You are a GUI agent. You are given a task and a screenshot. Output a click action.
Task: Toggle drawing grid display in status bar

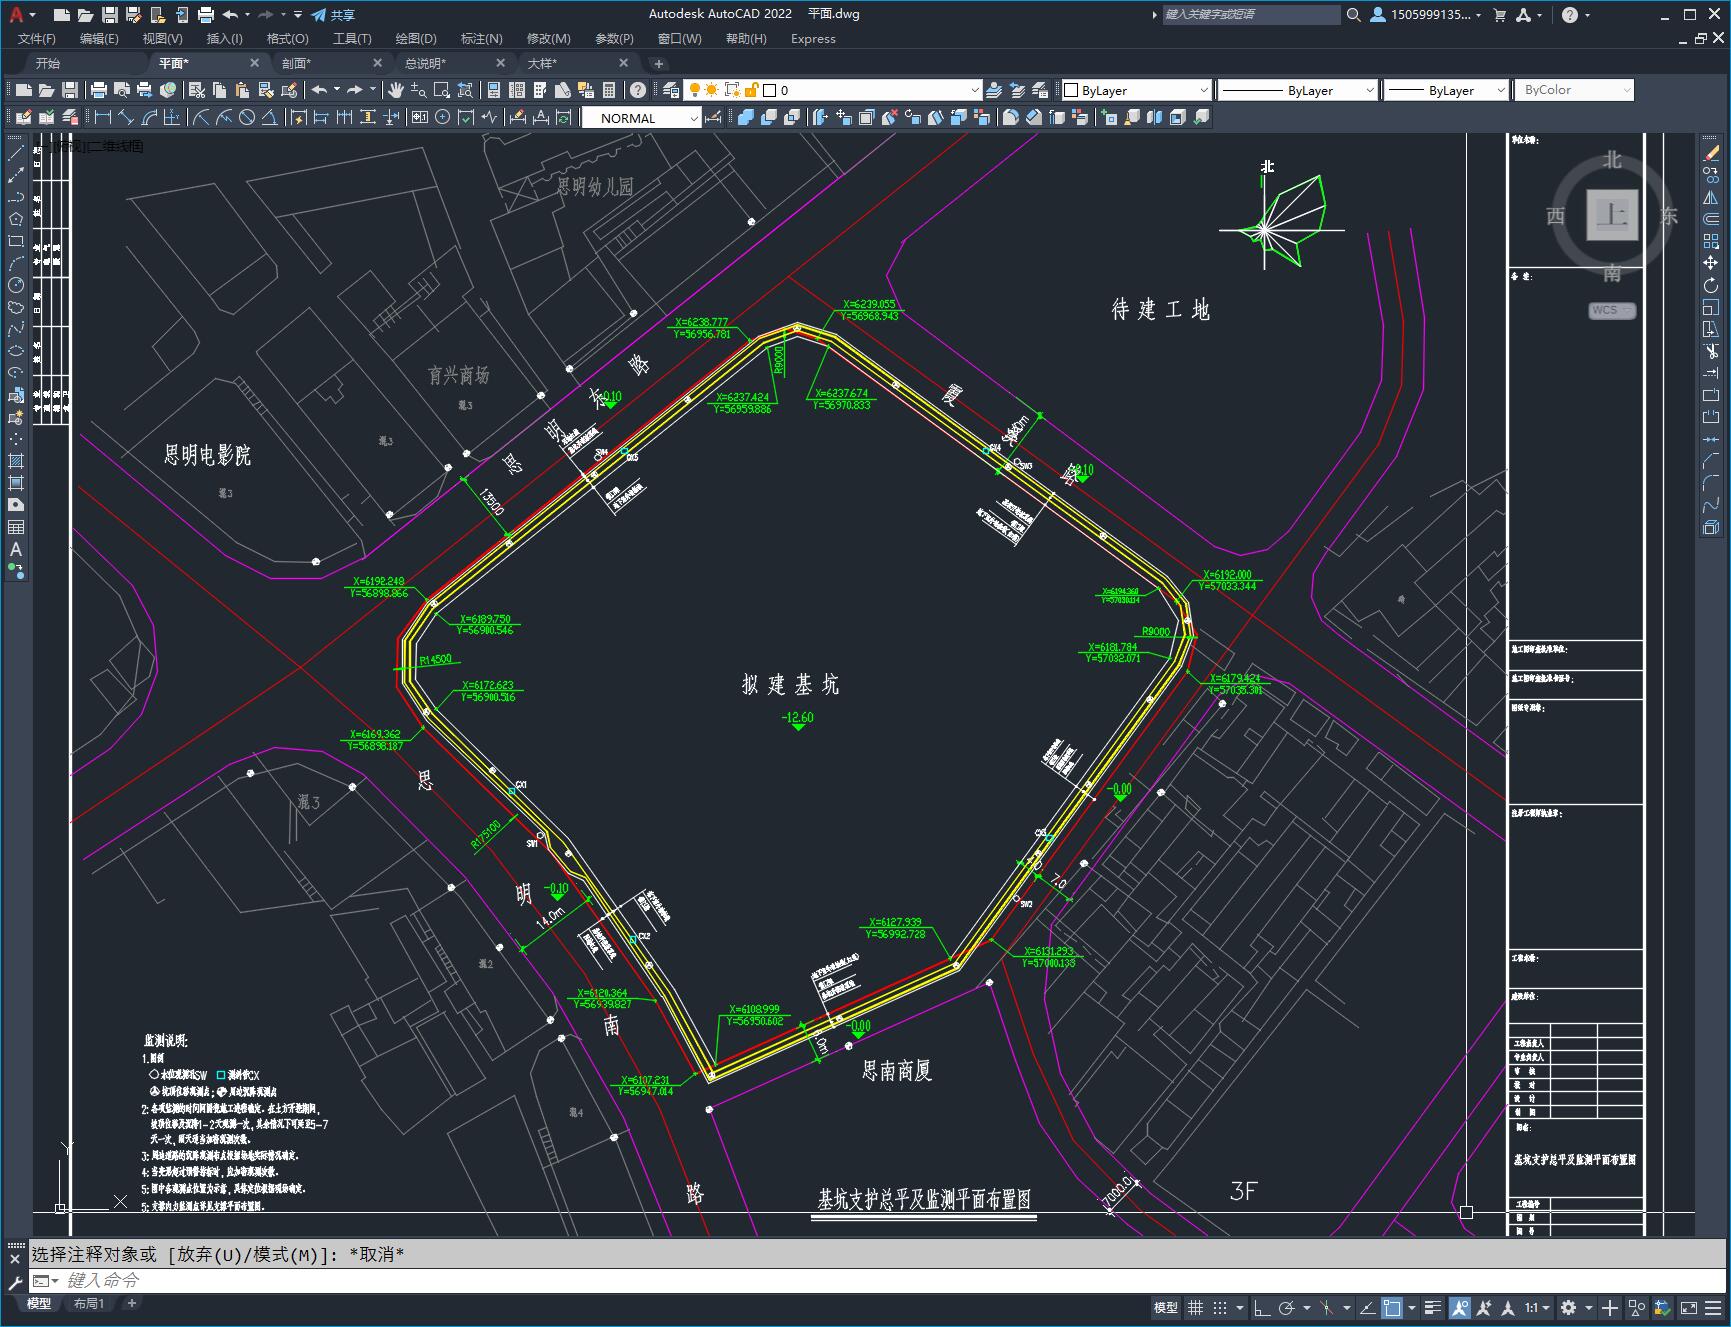(x=1195, y=1307)
